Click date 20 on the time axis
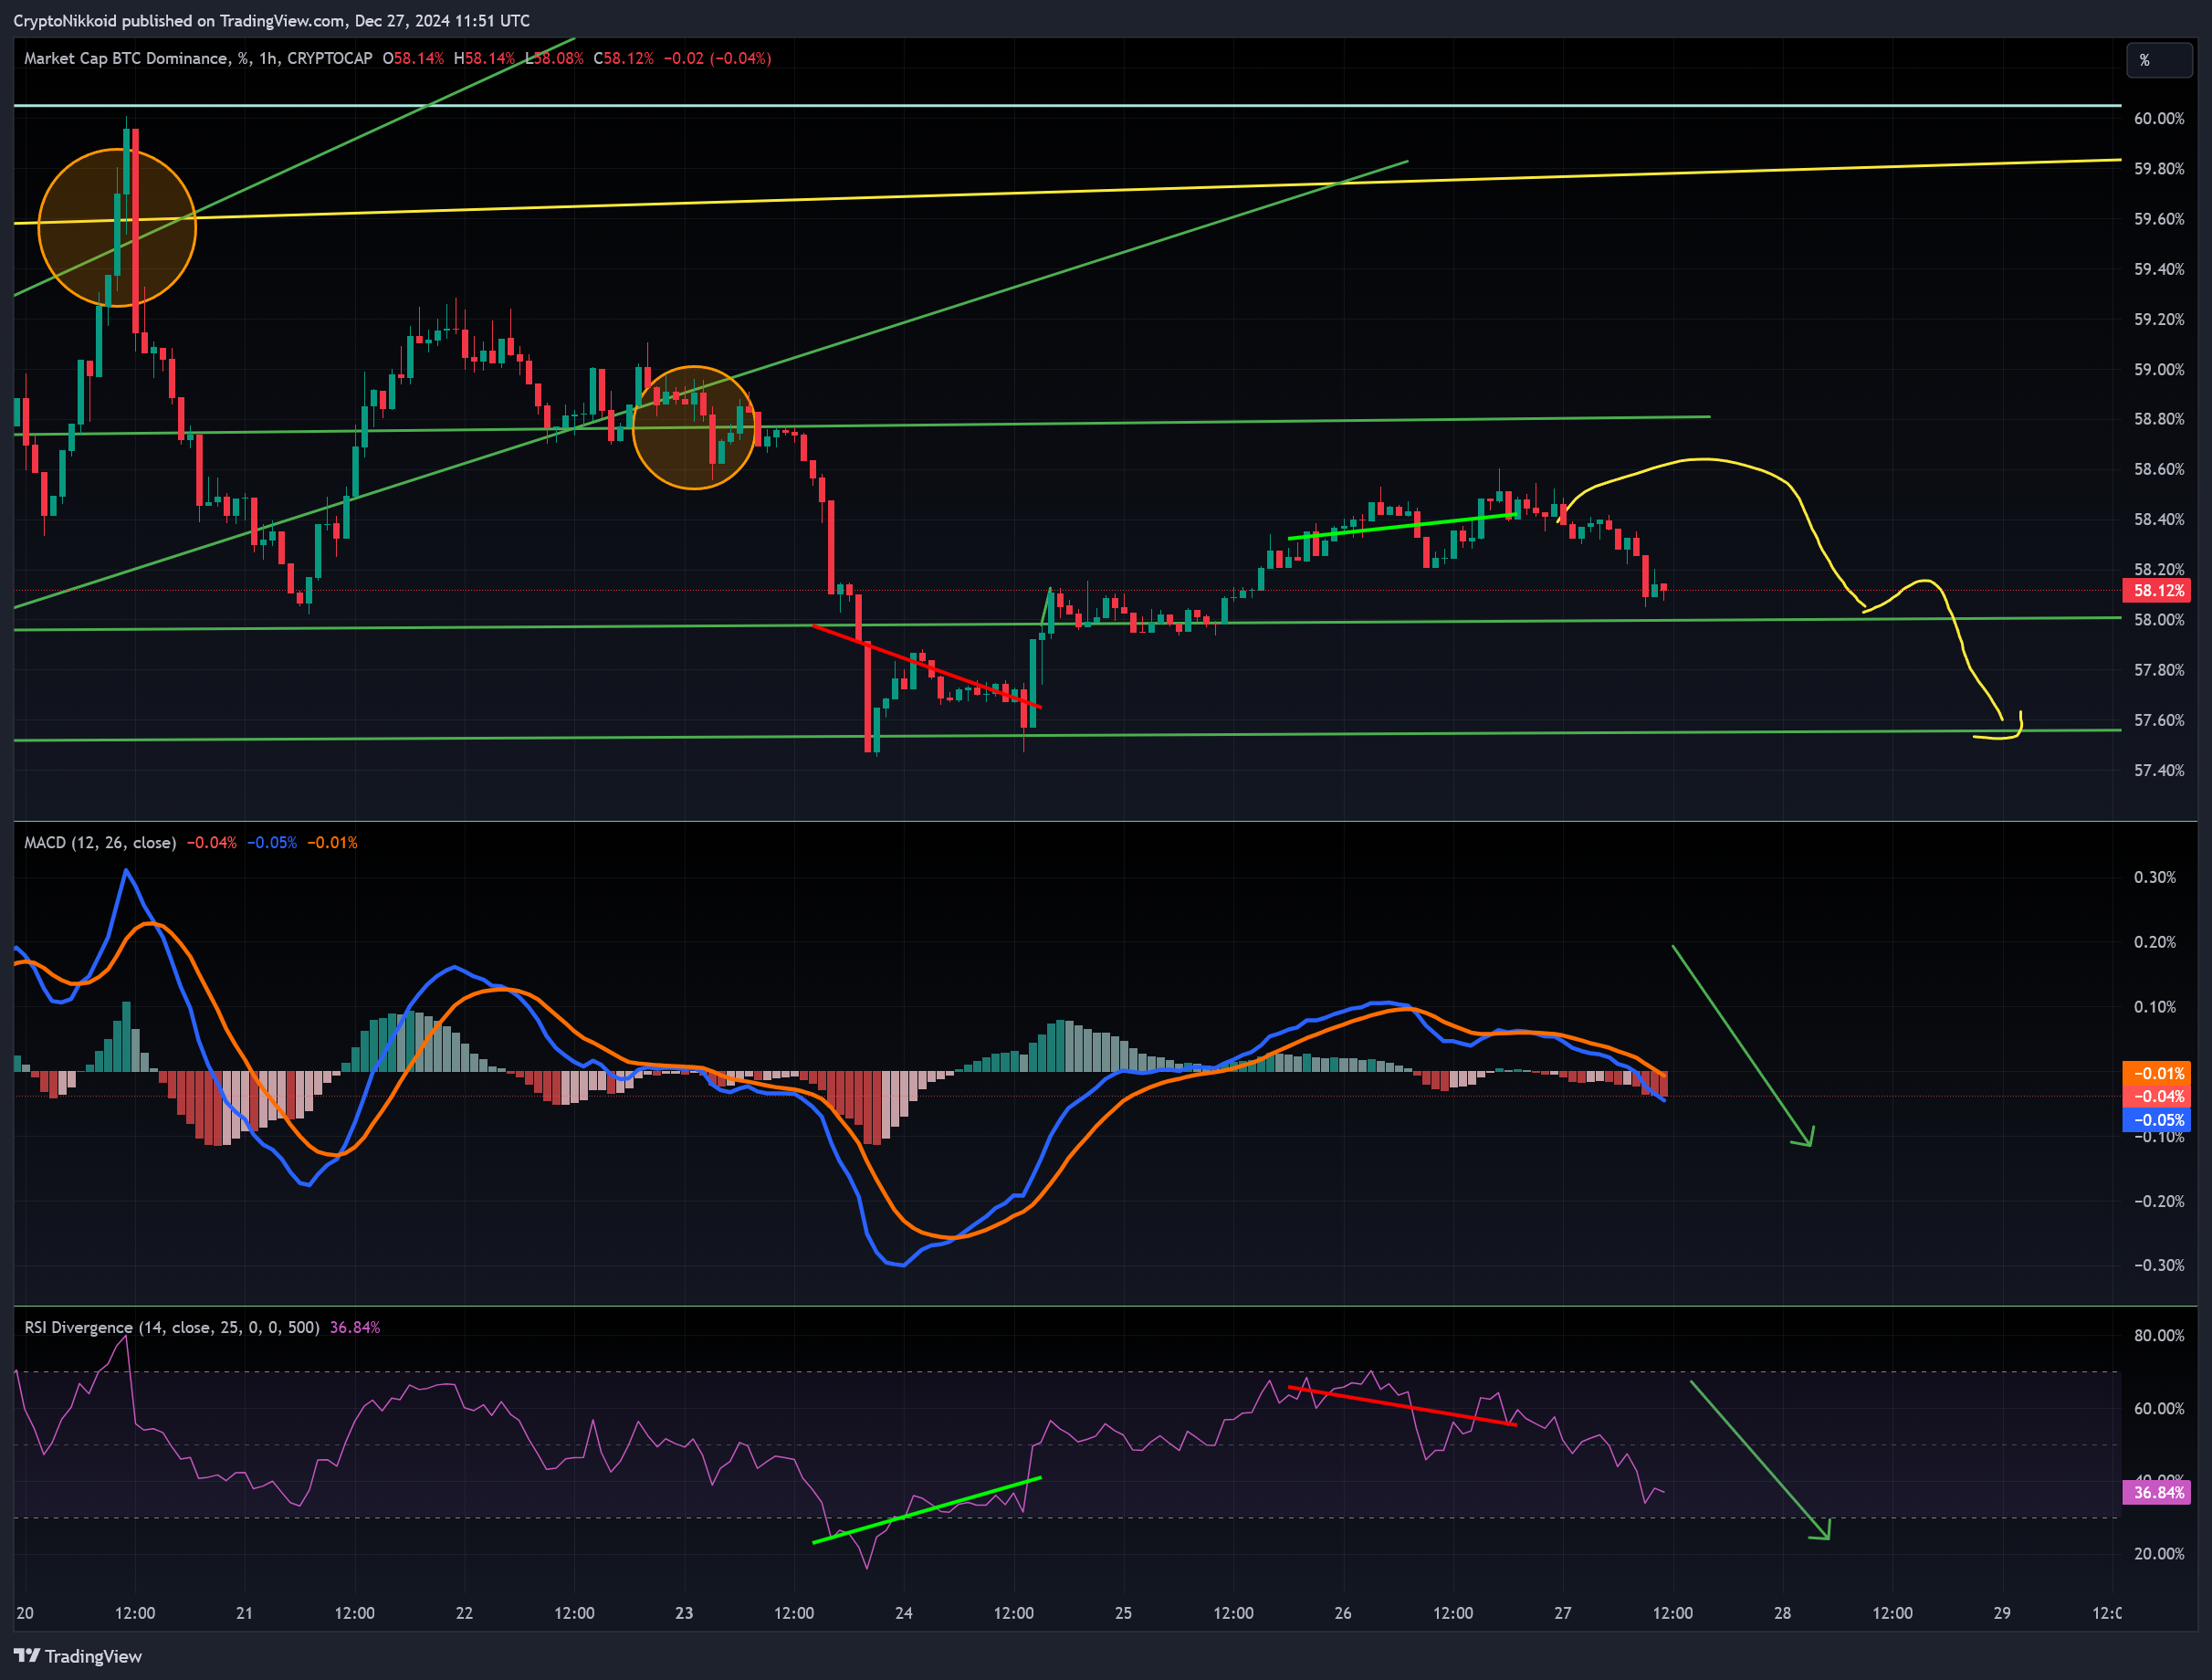The width and height of the screenshot is (2212, 1680). pos(25,1613)
